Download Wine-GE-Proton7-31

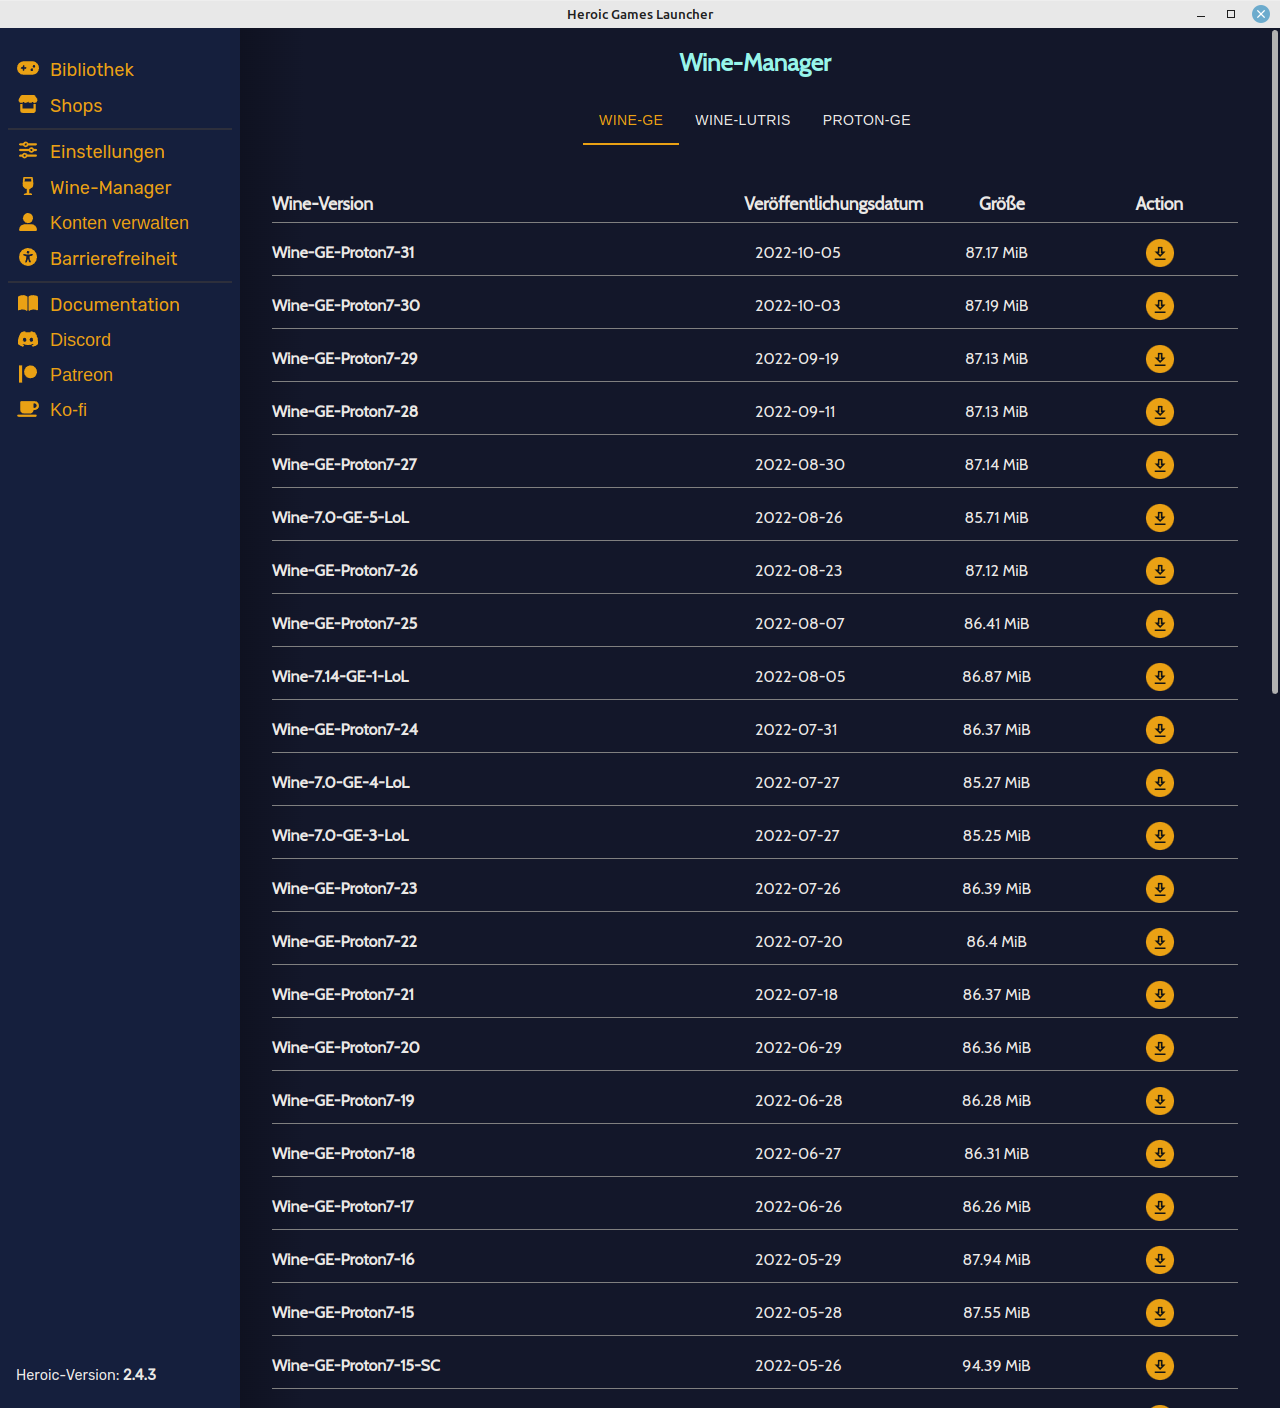(x=1160, y=253)
